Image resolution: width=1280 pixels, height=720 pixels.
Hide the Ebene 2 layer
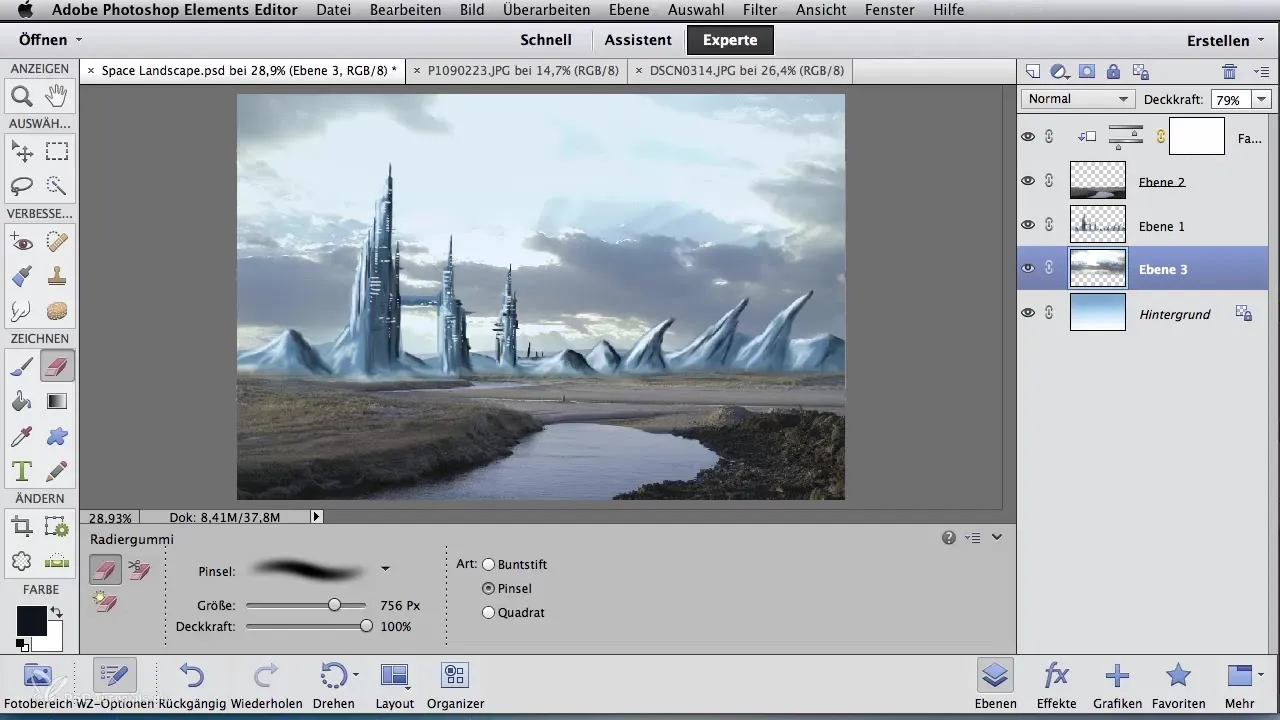pyautogui.click(x=1028, y=181)
